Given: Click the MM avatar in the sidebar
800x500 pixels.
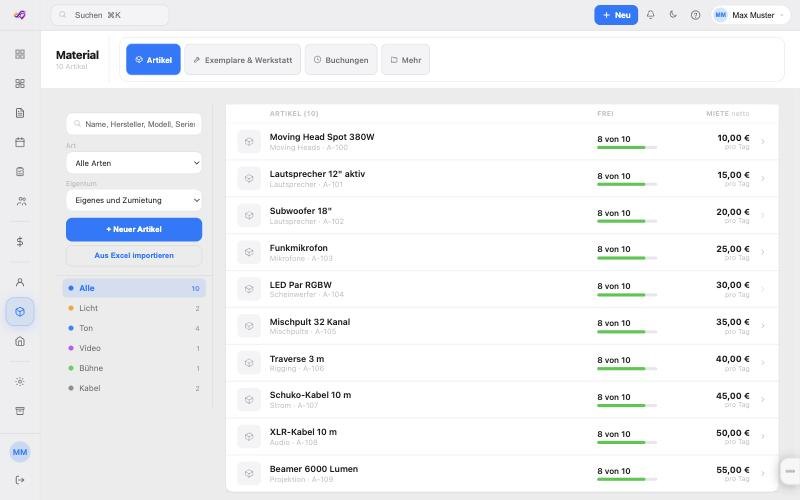Looking at the screenshot, I should pyautogui.click(x=20, y=452).
